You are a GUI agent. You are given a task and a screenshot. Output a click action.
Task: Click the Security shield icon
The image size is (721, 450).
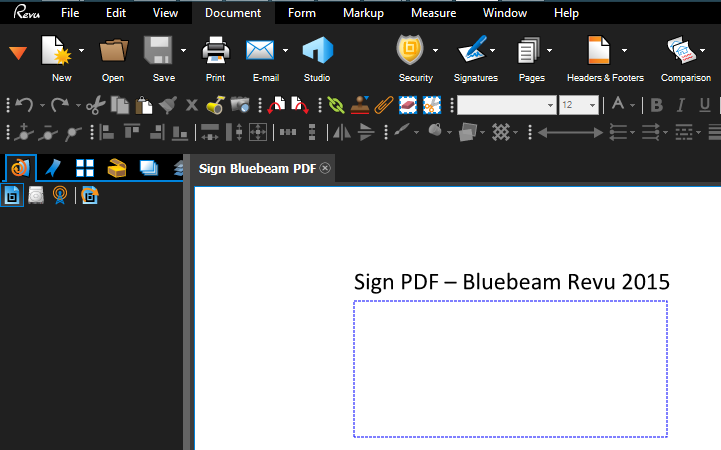(x=410, y=50)
